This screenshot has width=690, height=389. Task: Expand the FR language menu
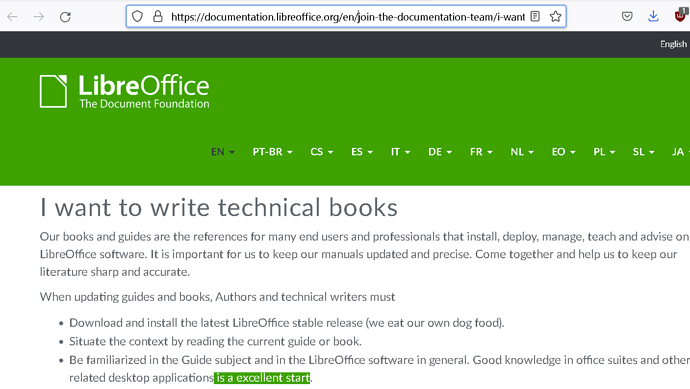481,152
